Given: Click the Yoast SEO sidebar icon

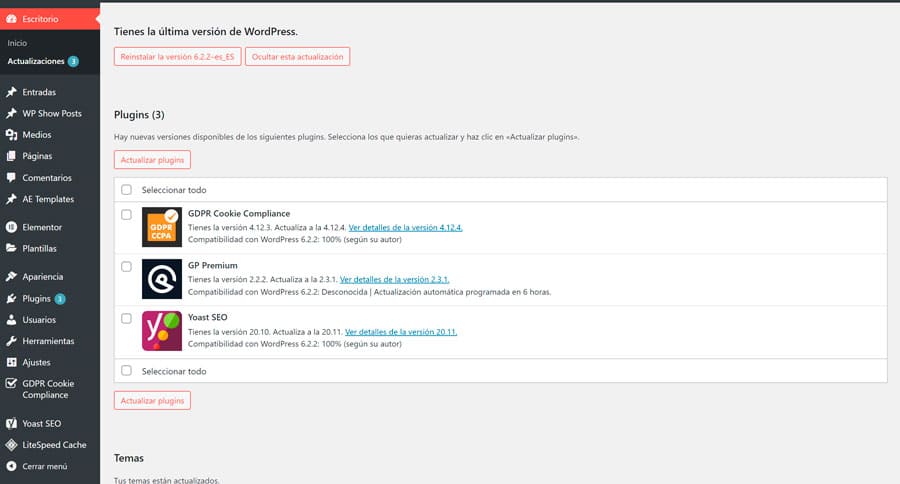Looking at the screenshot, I should tap(11, 424).
